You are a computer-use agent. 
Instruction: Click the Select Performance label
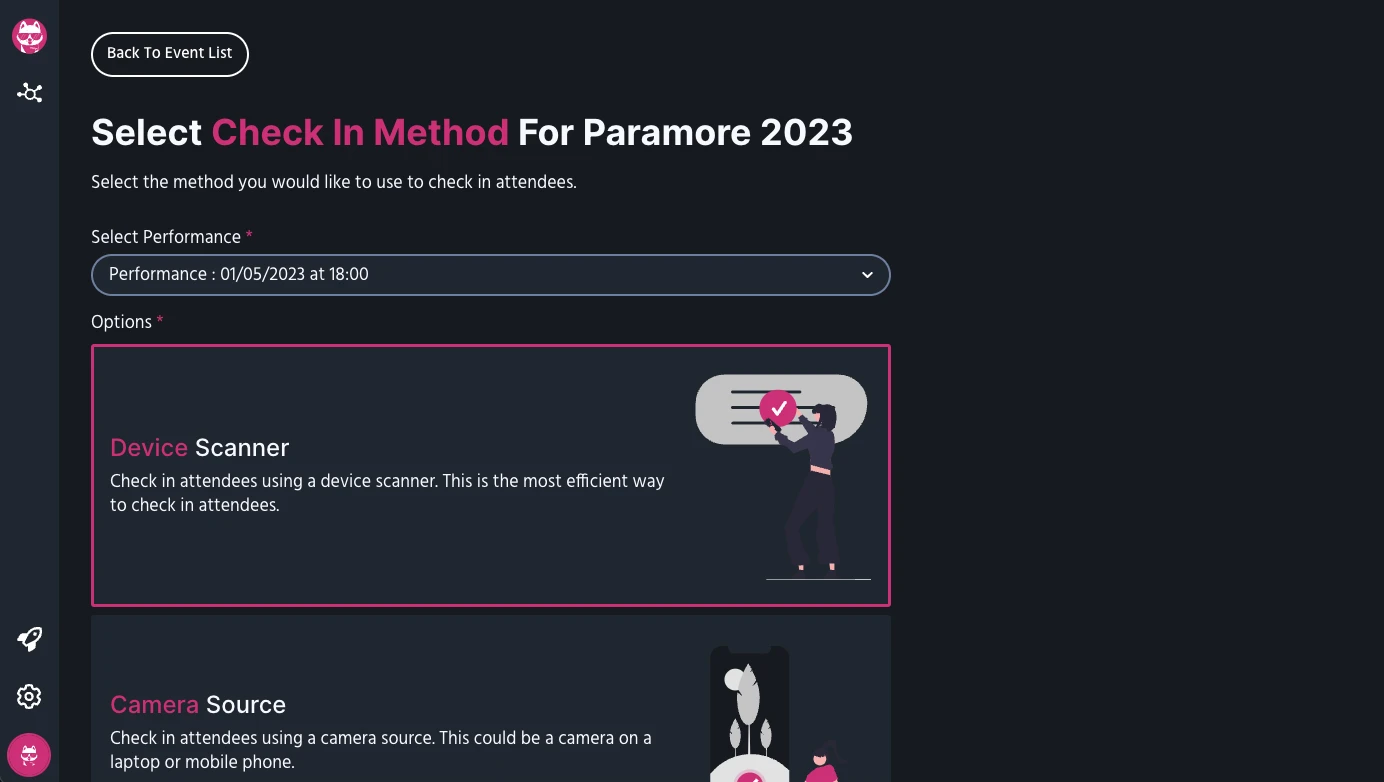(166, 237)
